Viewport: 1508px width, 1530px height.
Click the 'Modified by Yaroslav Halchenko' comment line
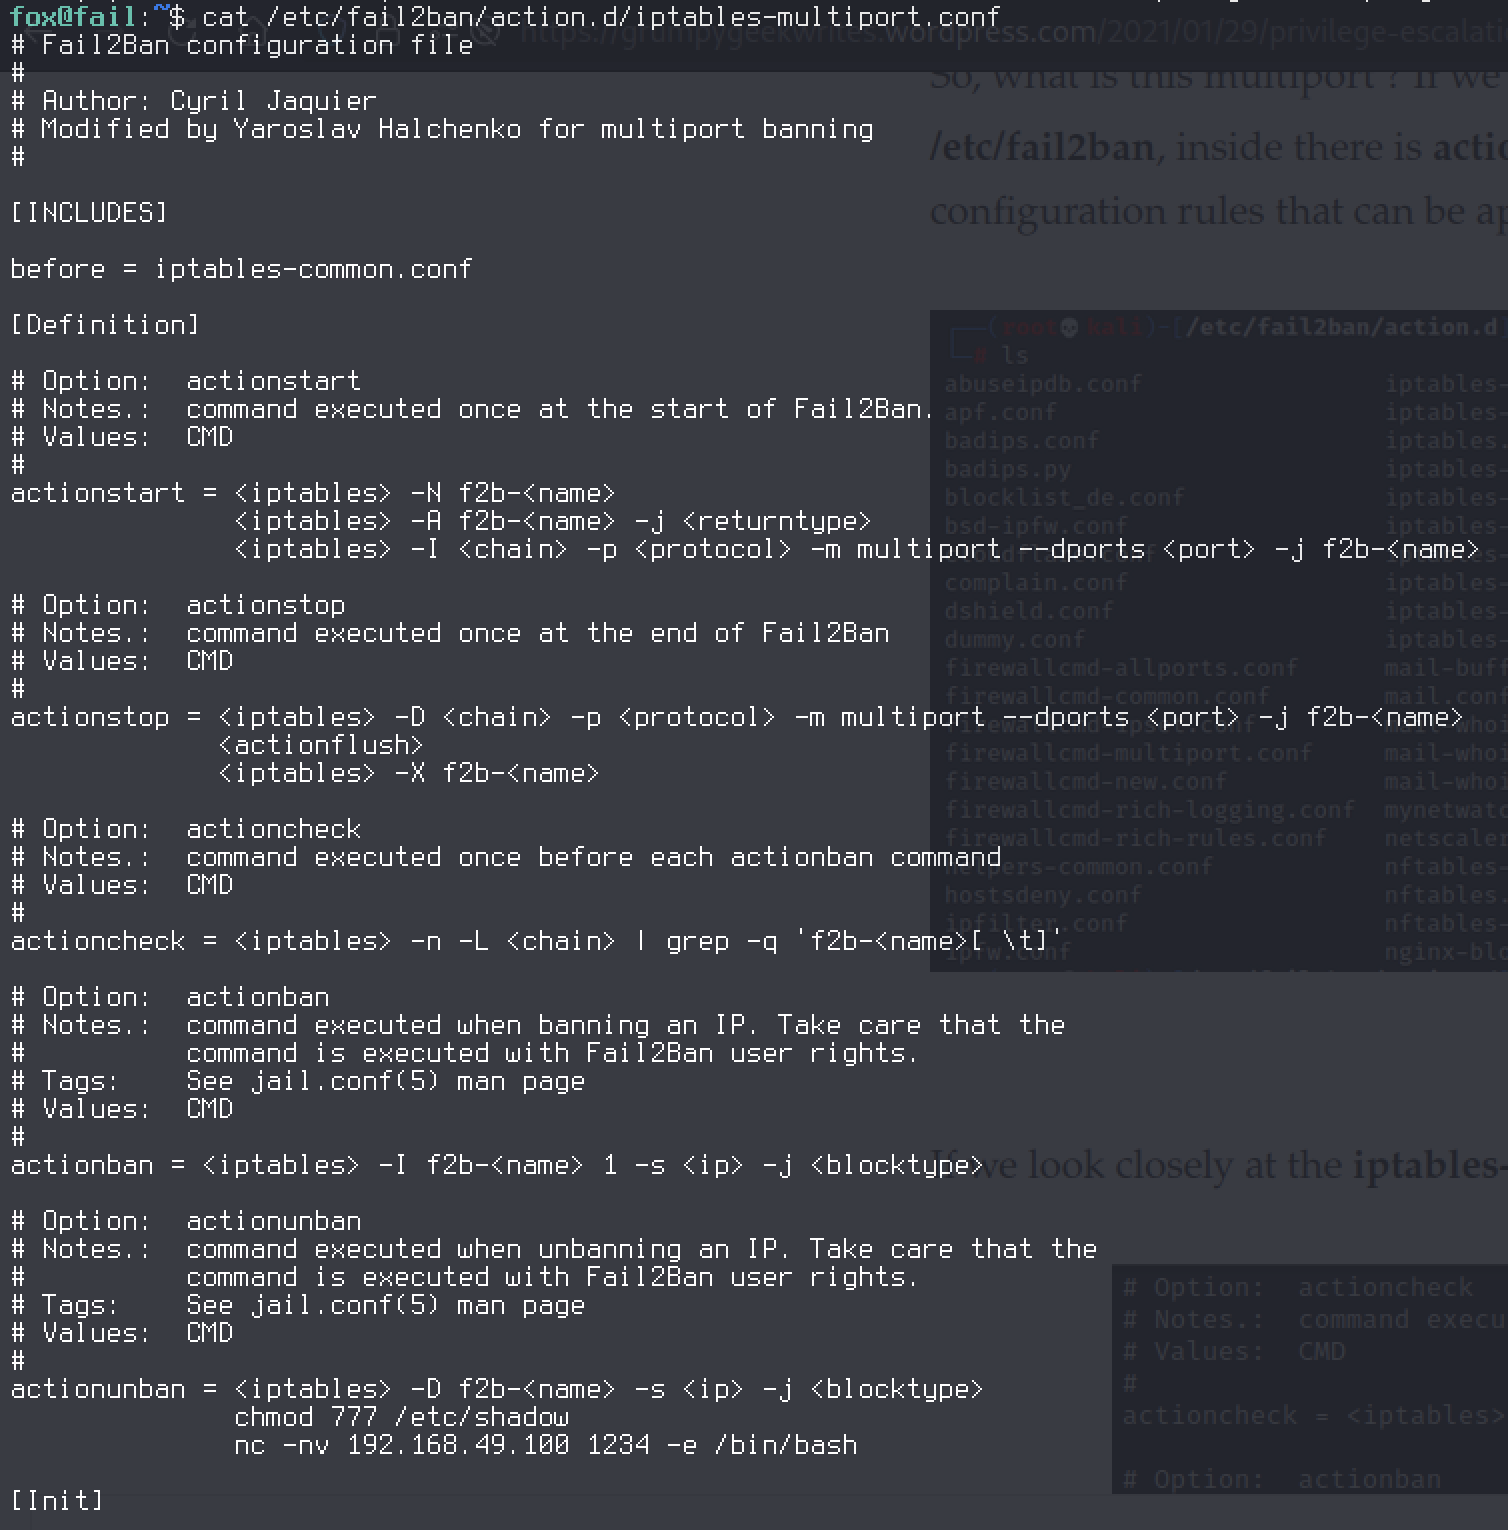pos(442,129)
